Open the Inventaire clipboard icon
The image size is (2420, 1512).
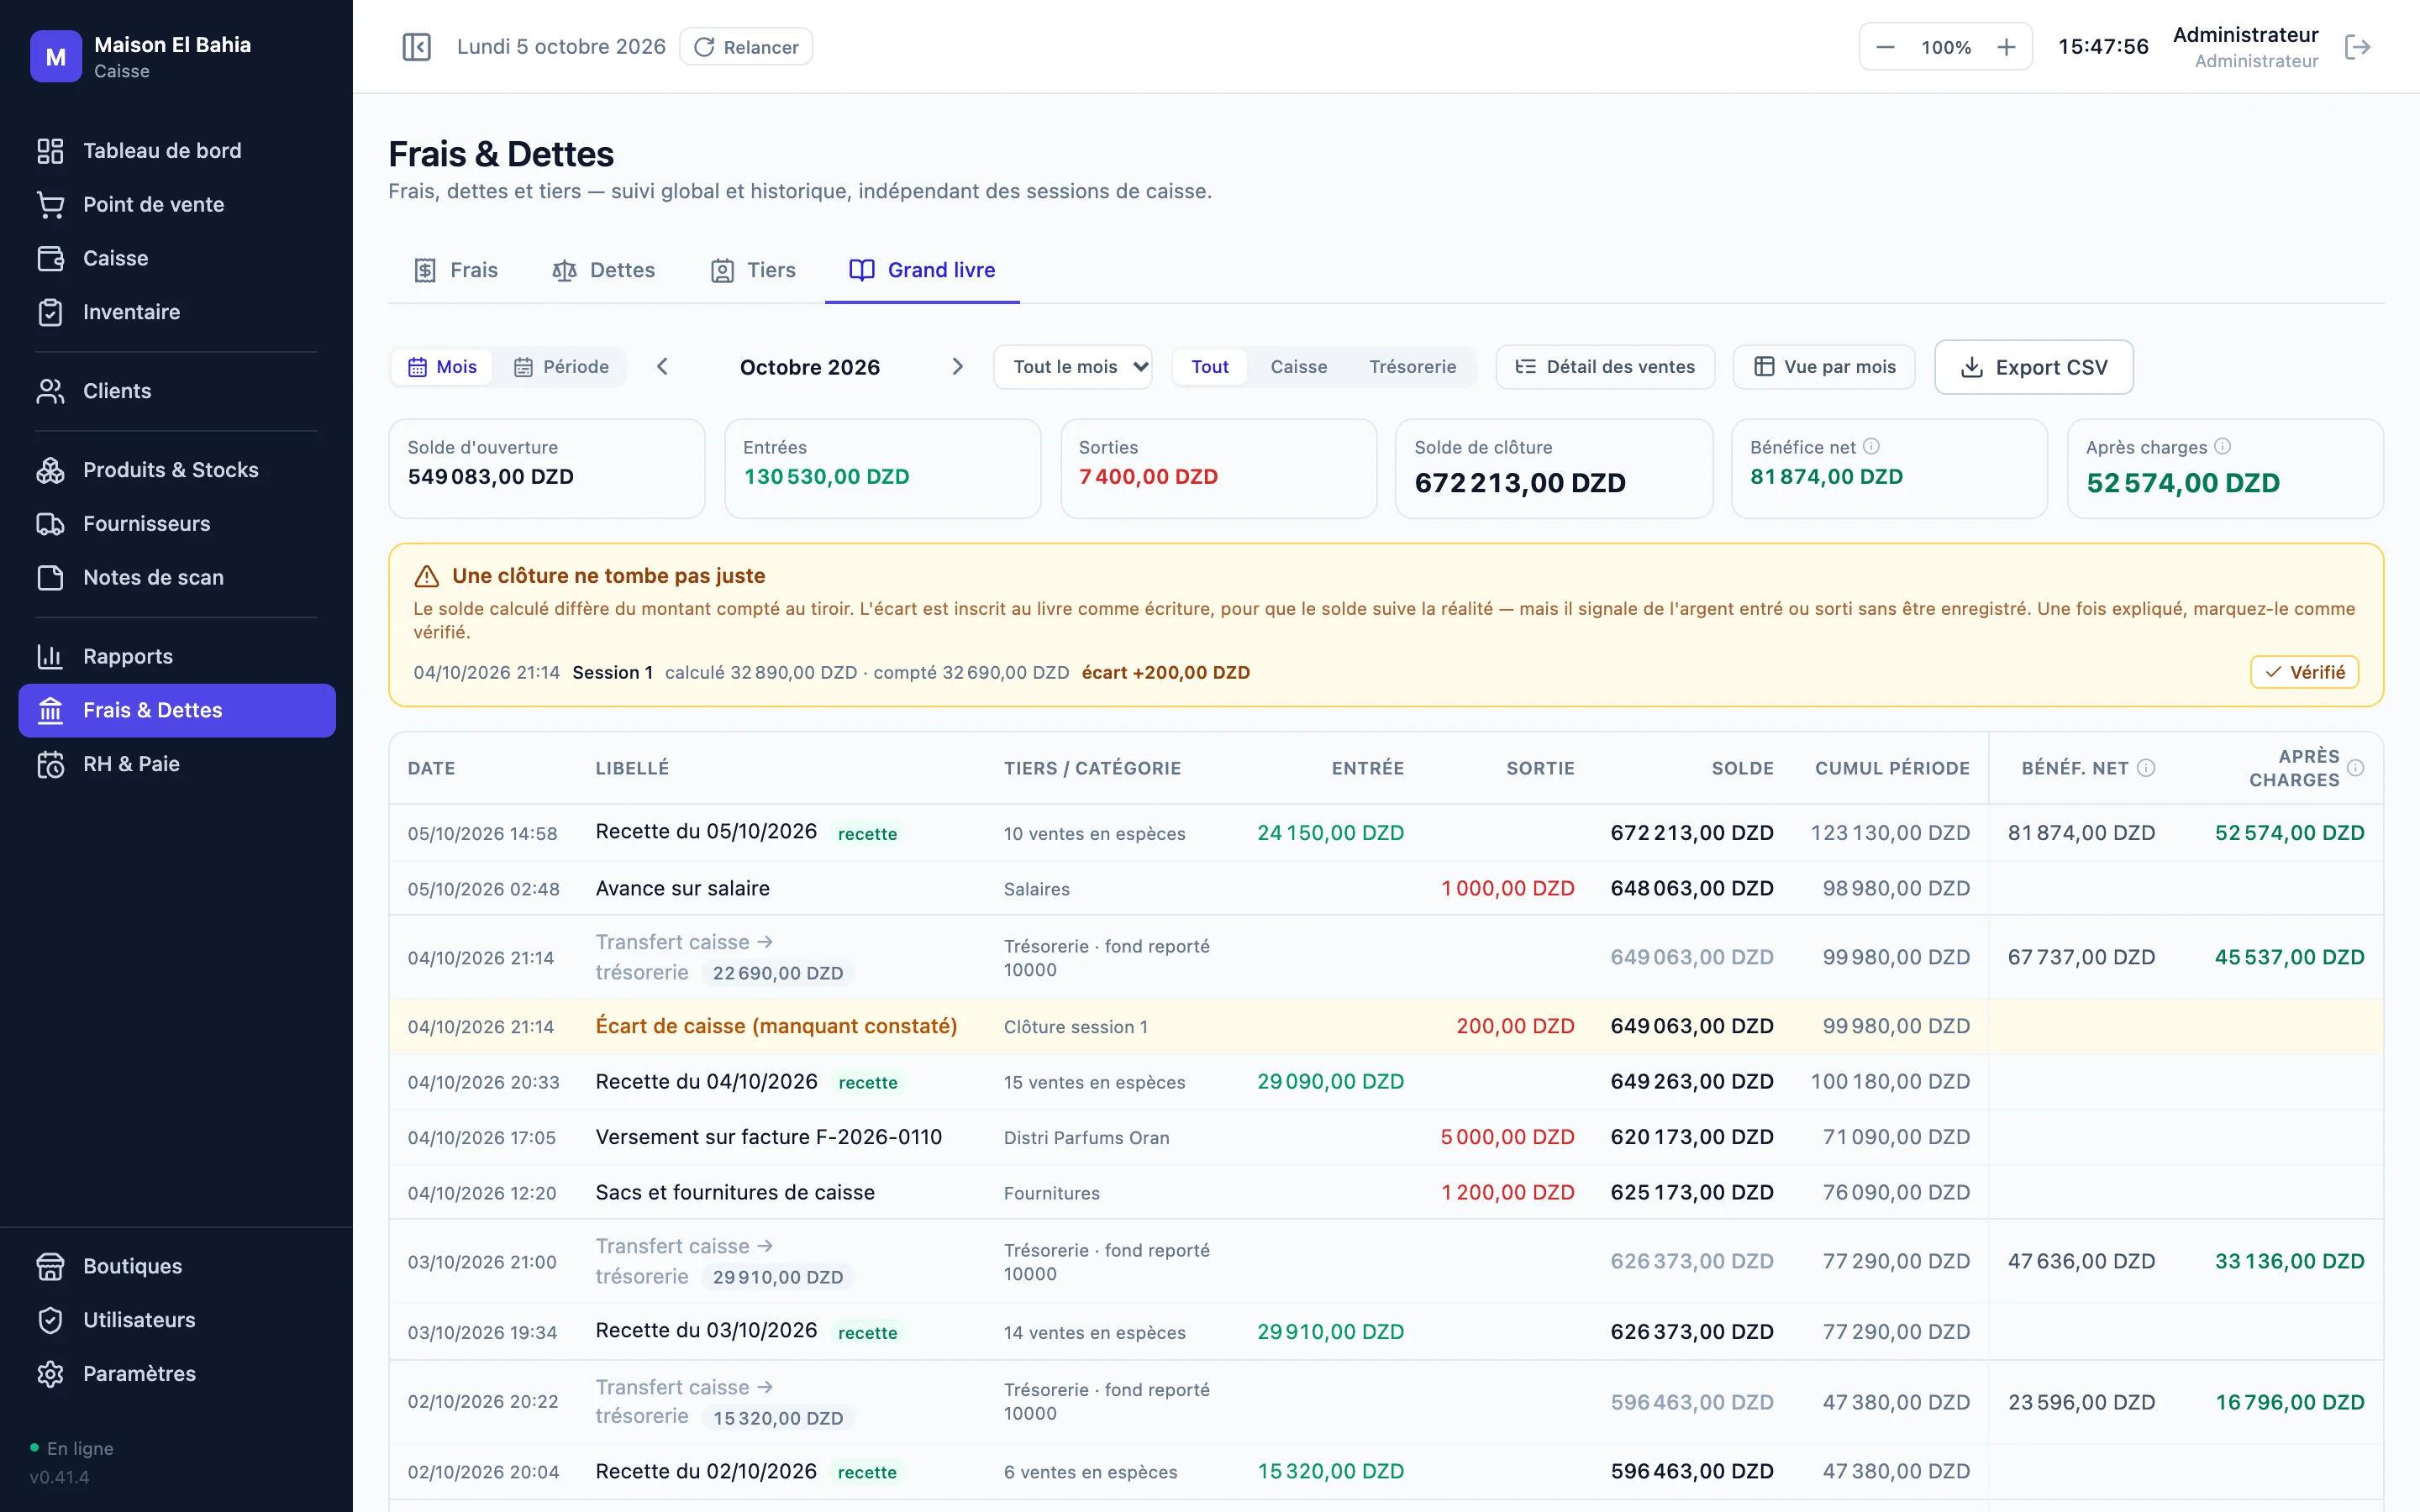click(50, 312)
